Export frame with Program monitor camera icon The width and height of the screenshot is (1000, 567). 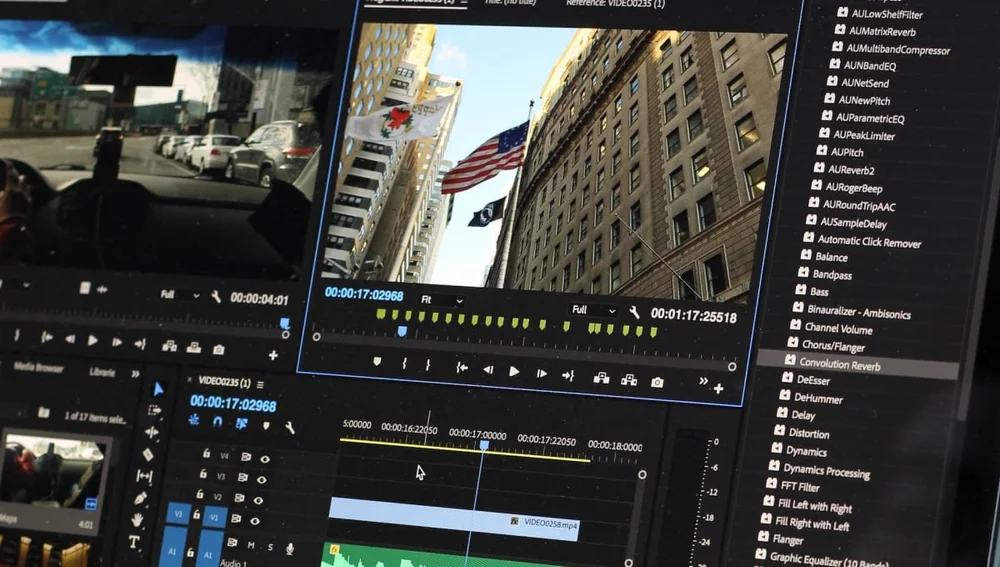coord(657,382)
